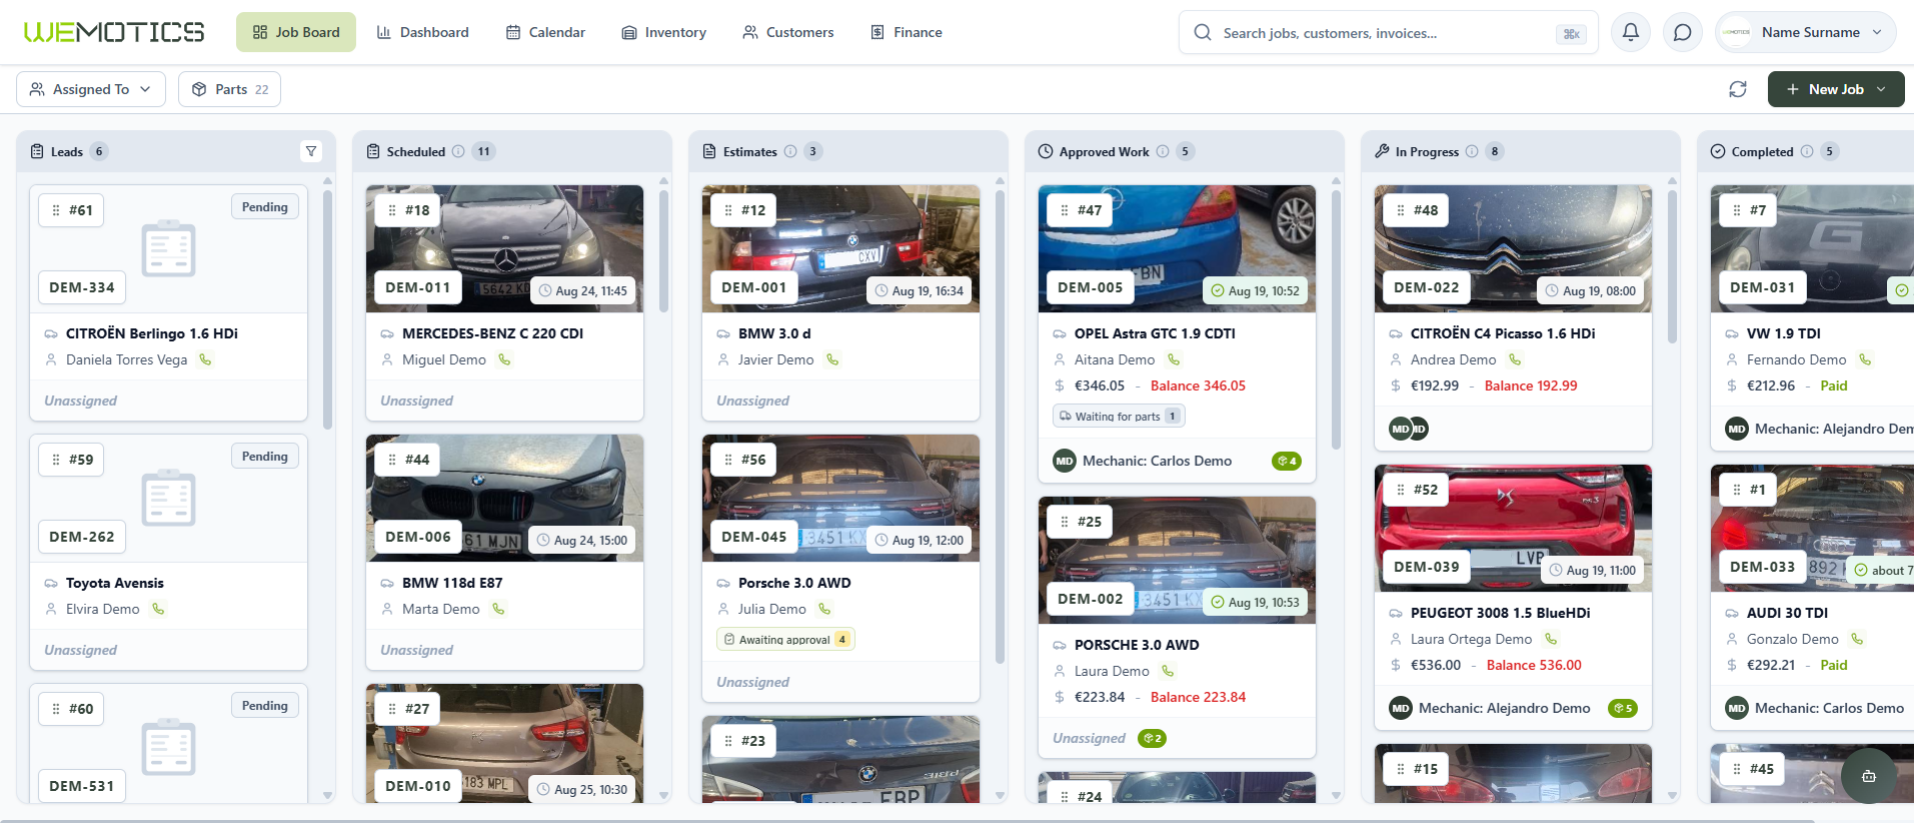Open the notifications bell
The width and height of the screenshot is (1920, 823).
[x=1630, y=32]
